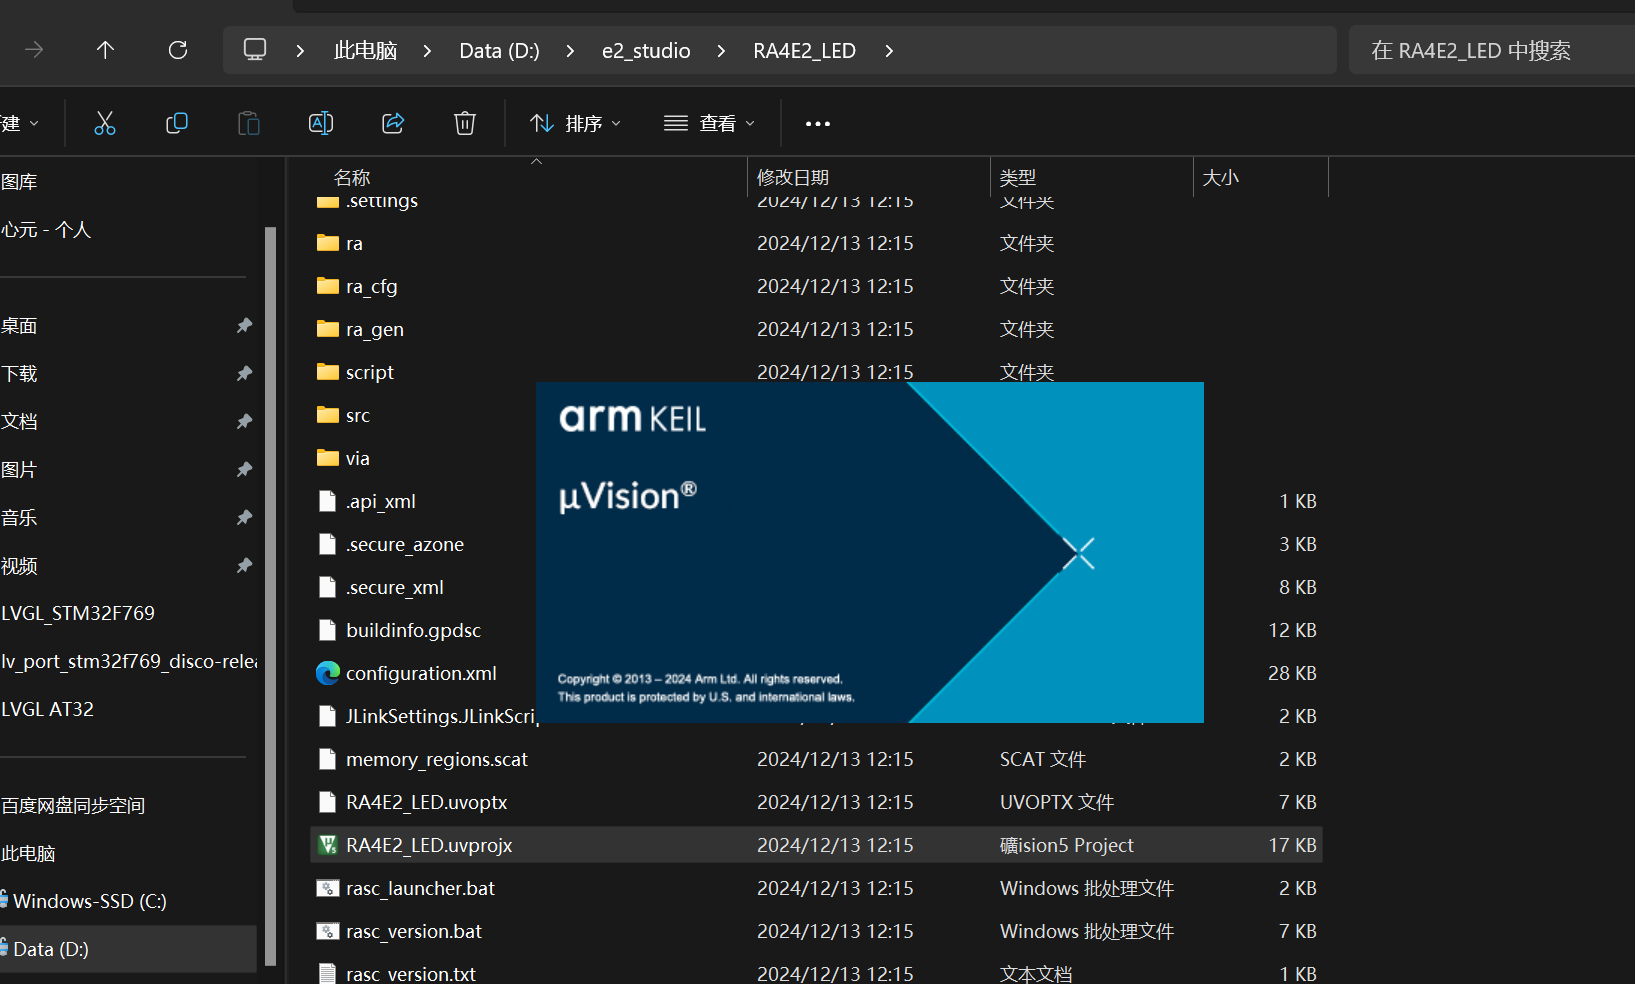This screenshot has width=1635, height=984.
Task: Click the pin icon next to 桌面
Action: click(244, 325)
